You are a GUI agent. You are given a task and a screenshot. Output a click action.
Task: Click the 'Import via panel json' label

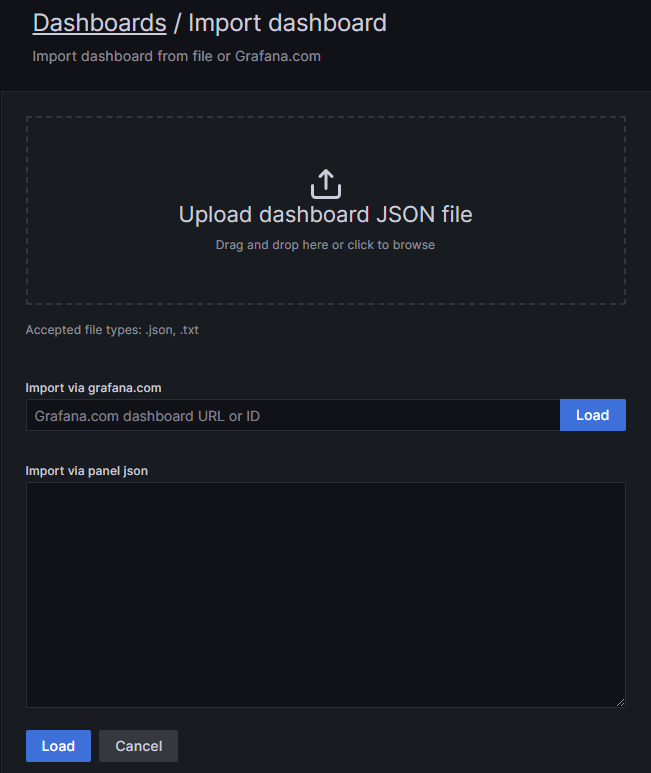coord(87,471)
